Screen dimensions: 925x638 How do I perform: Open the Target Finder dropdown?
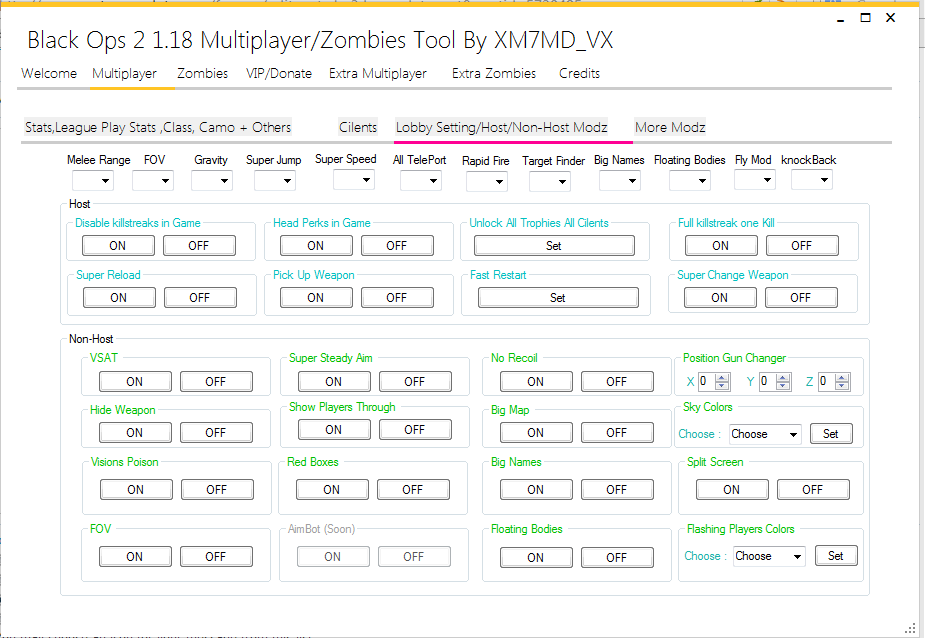tap(550, 182)
